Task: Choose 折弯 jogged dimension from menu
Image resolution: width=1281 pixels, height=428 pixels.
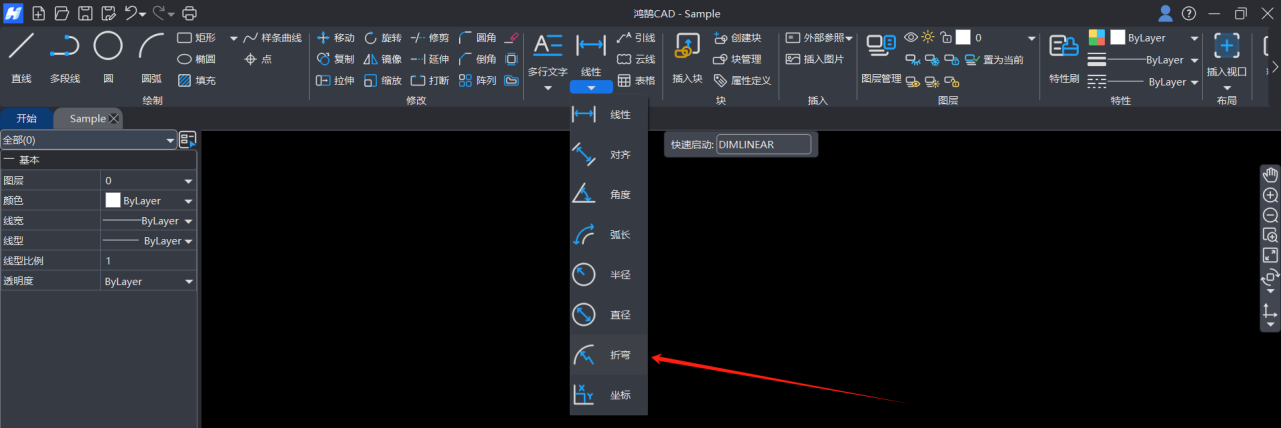Action: click(x=608, y=355)
